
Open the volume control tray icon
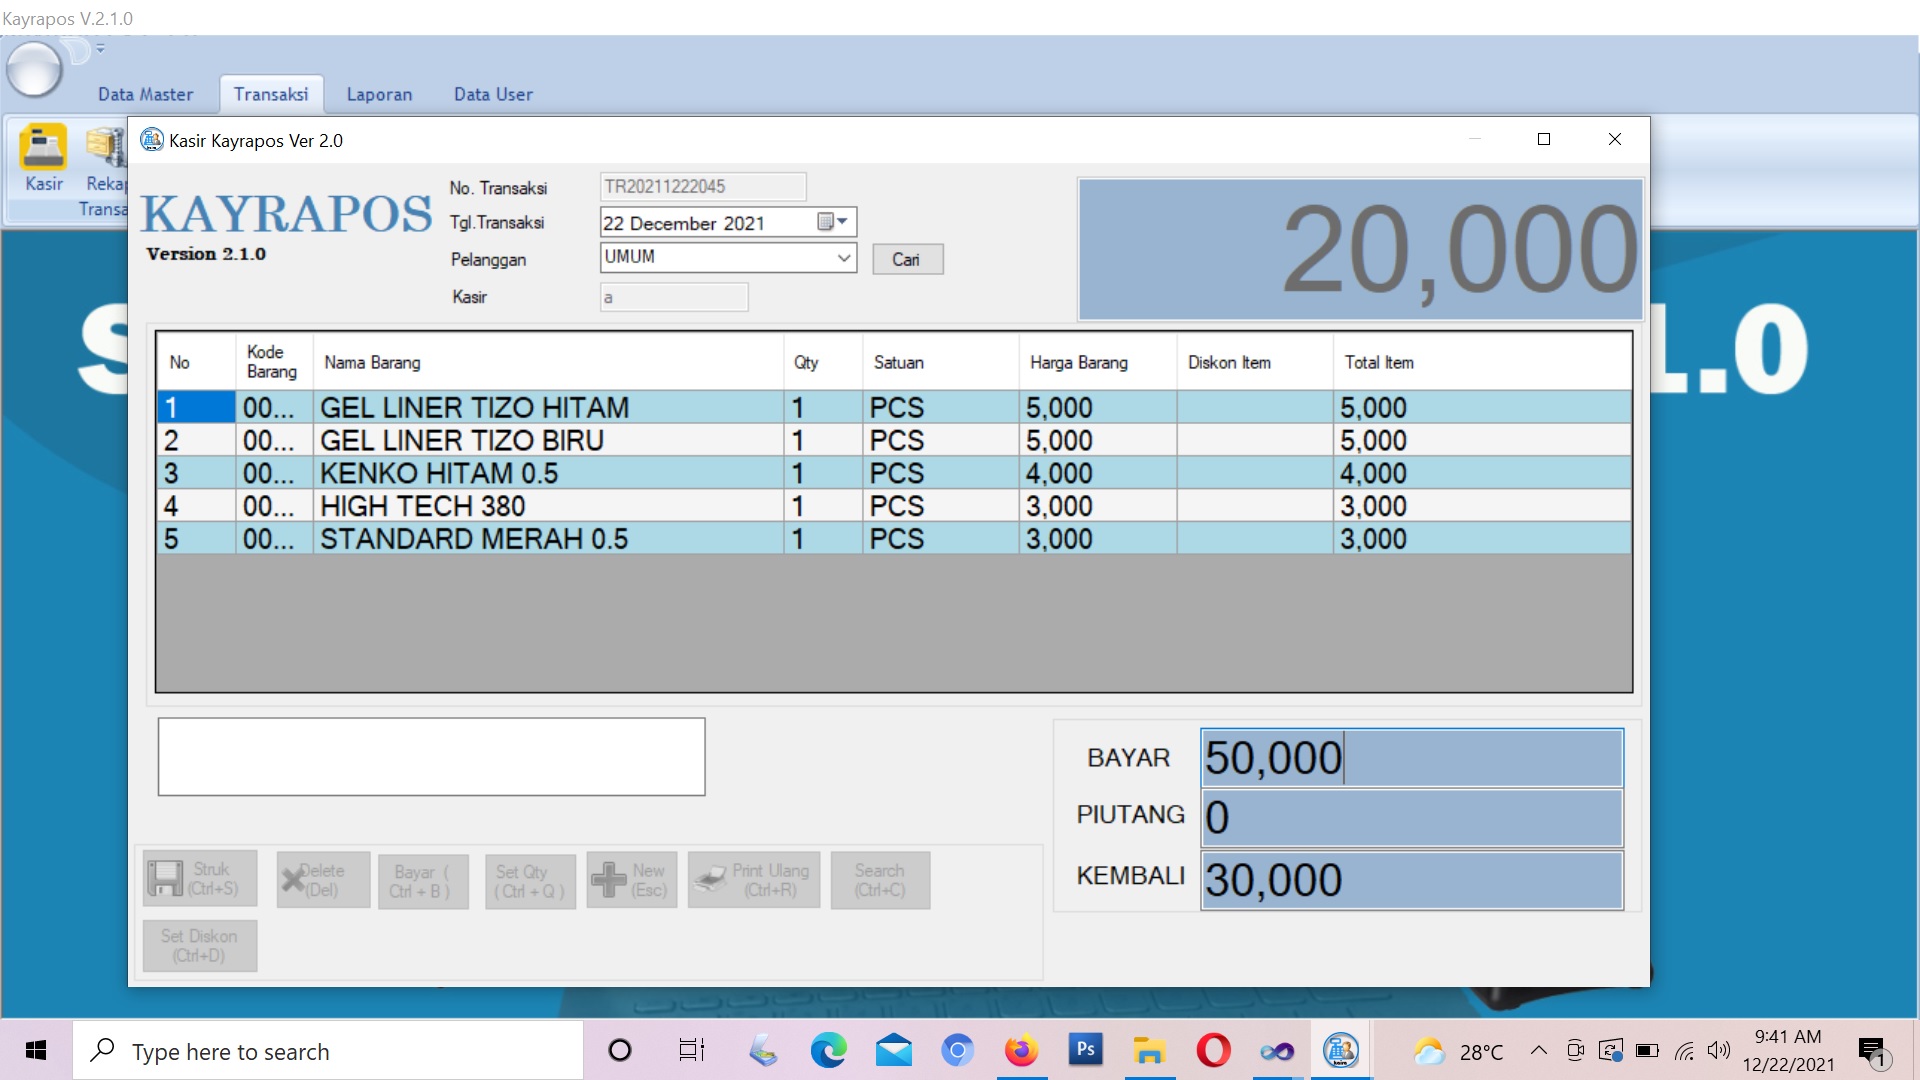tap(1718, 1050)
